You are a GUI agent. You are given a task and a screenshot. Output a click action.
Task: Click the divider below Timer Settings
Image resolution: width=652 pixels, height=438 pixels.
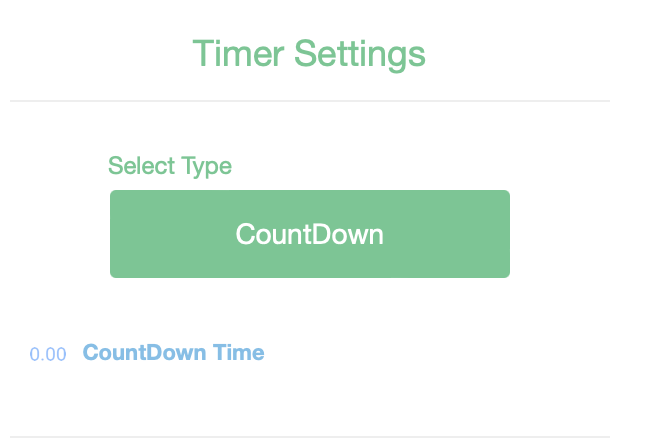[x=309, y=101]
